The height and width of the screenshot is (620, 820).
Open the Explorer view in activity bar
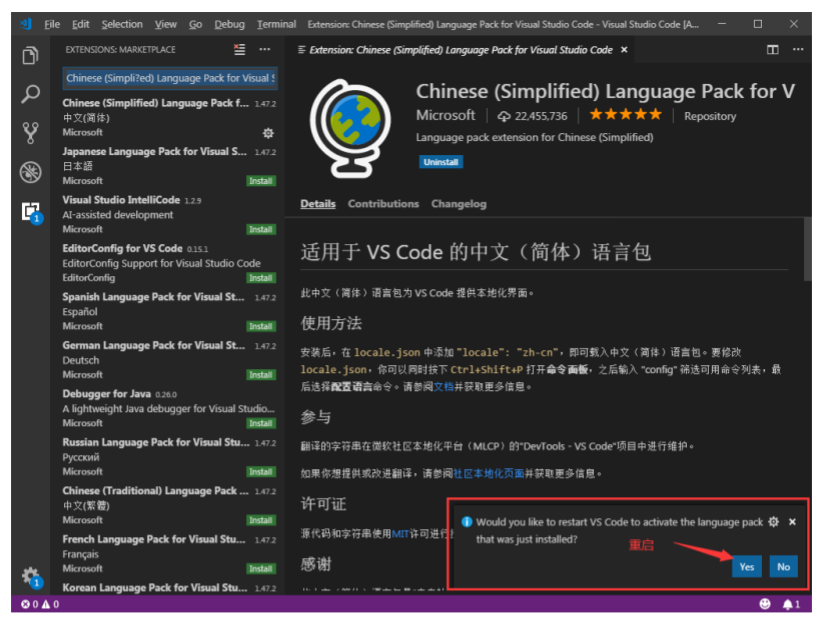(30, 55)
